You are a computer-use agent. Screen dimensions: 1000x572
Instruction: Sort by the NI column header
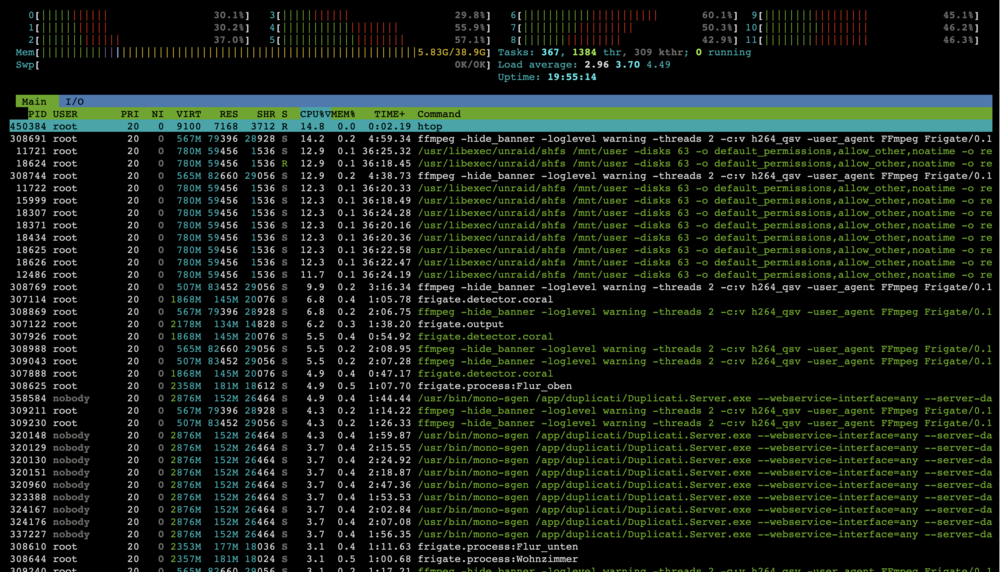click(x=158, y=114)
